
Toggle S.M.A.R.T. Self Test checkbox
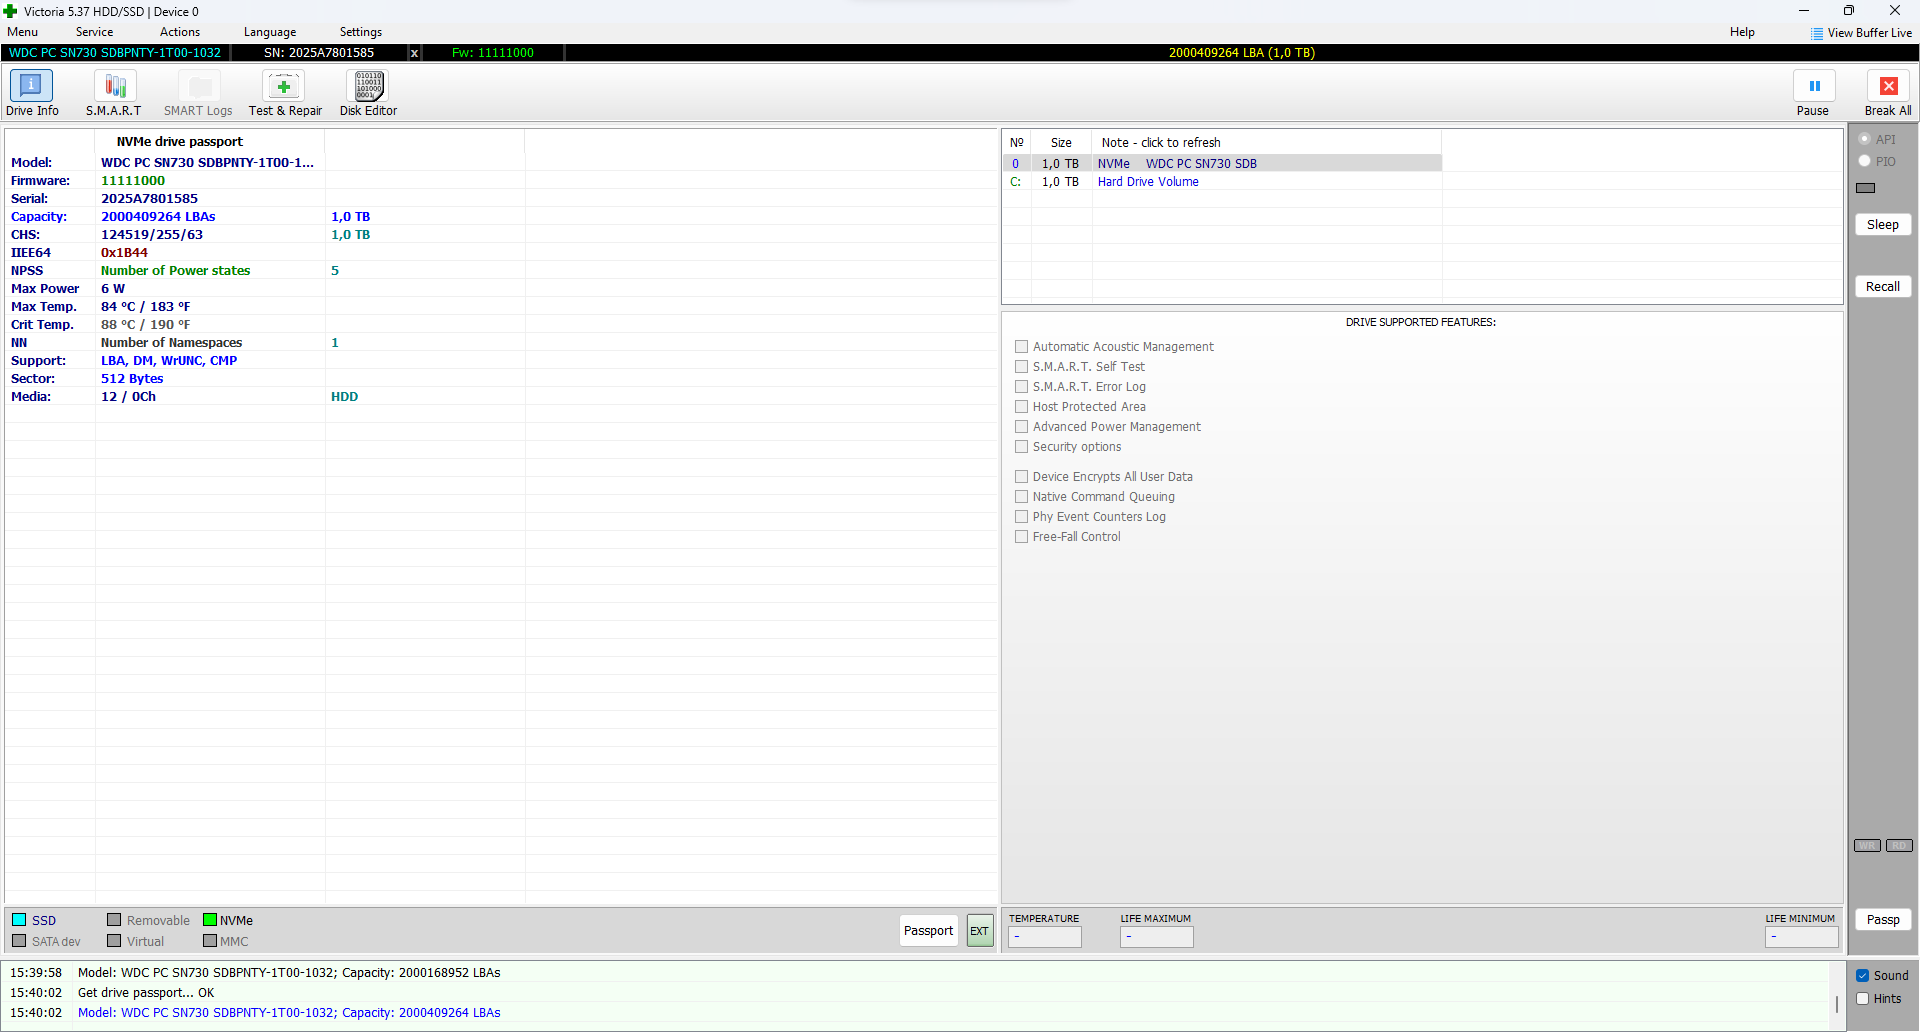click(x=1022, y=367)
